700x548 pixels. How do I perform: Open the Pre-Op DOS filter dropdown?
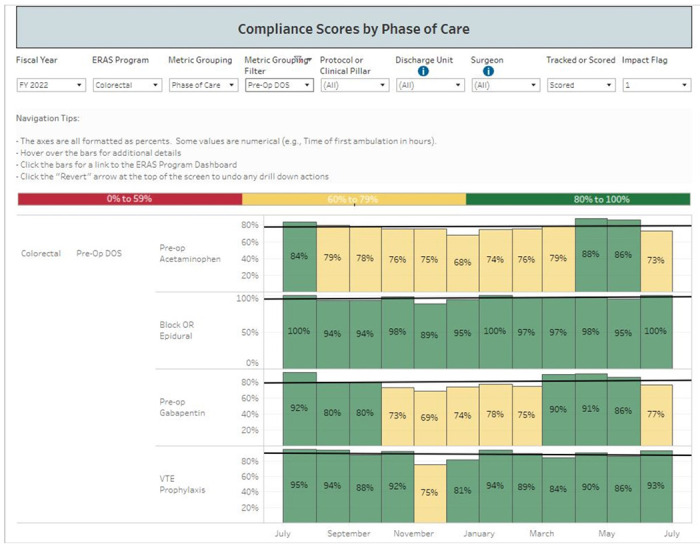coord(278,86)
